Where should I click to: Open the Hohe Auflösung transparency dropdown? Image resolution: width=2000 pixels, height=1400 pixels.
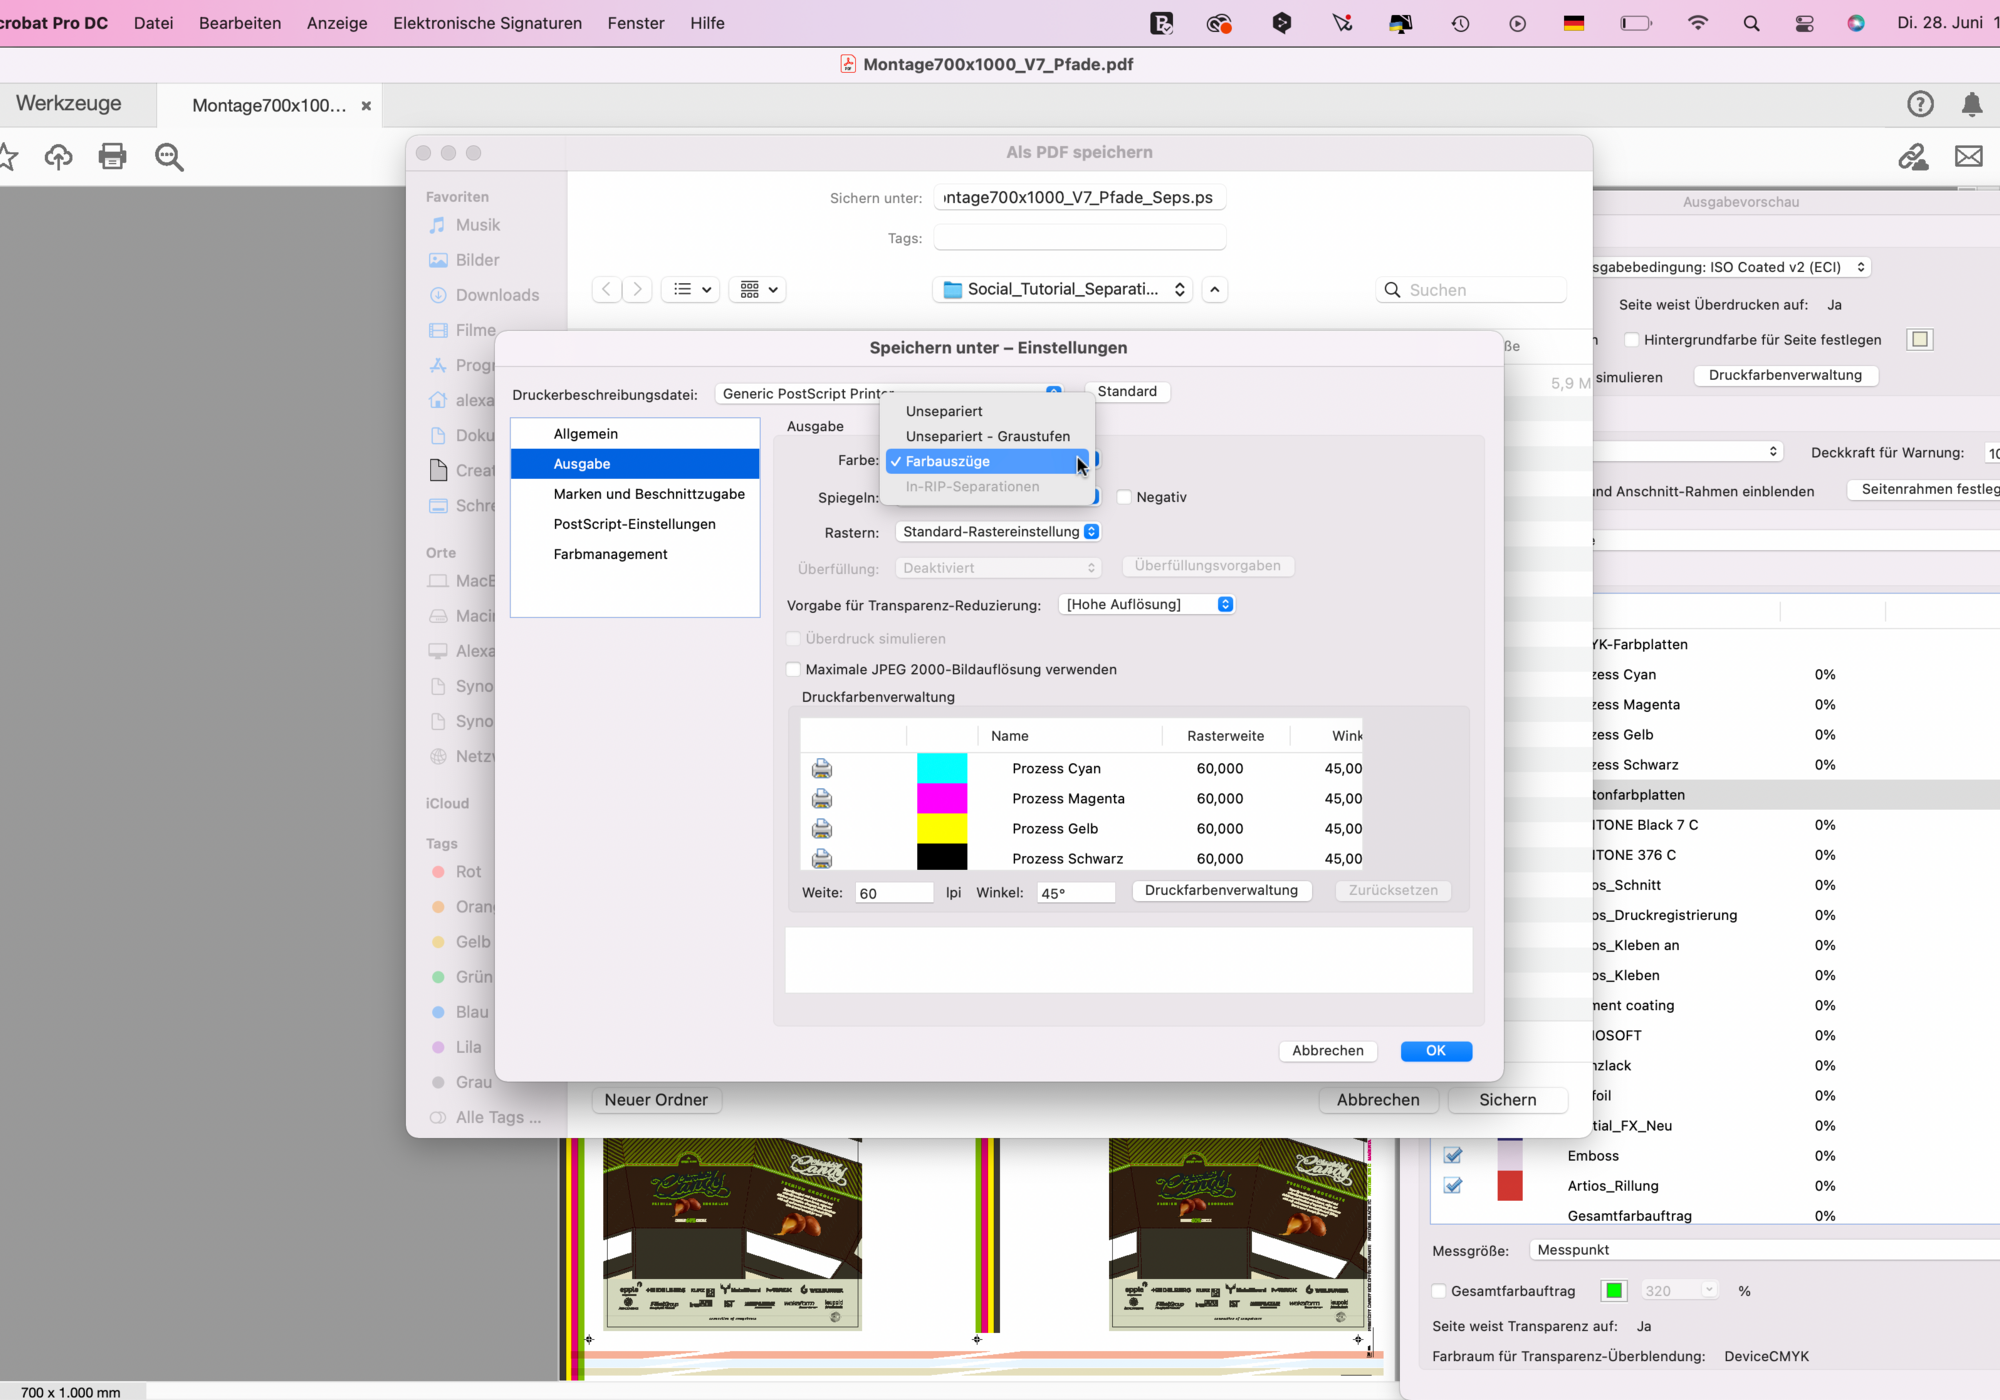(1146, 604)
